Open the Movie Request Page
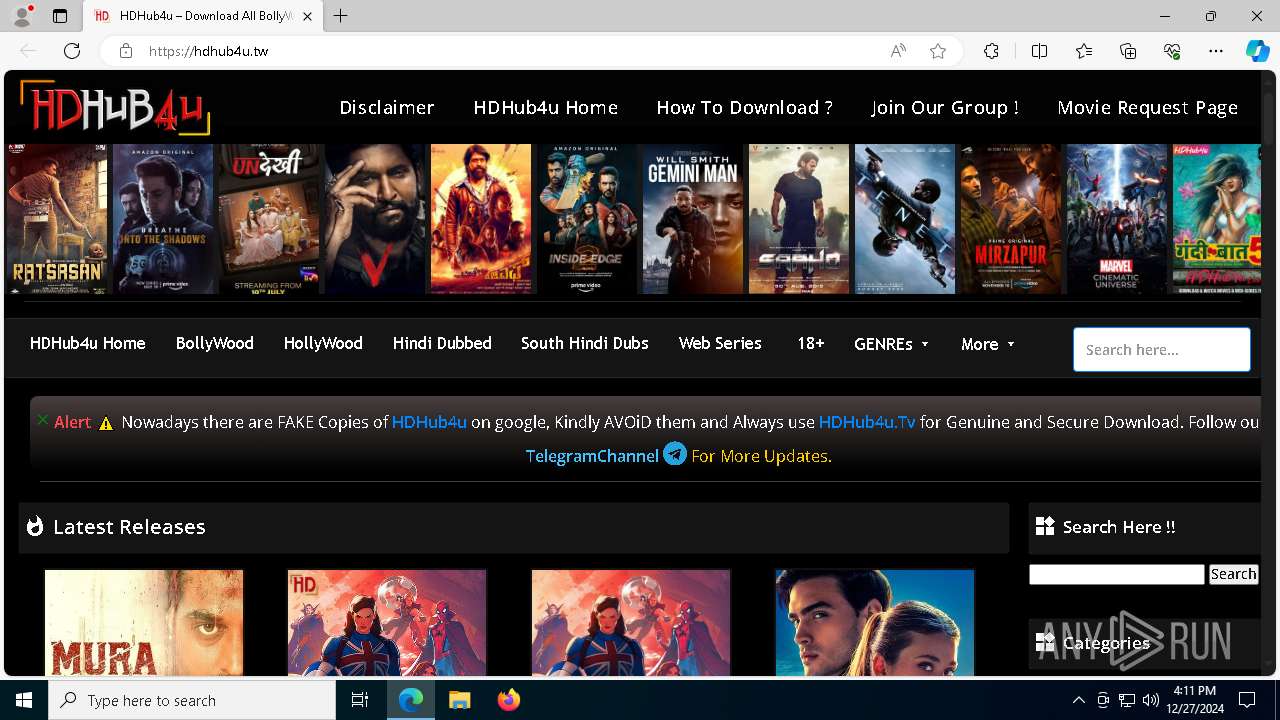The image size is (1280, 720). [x=1148, y=107]
